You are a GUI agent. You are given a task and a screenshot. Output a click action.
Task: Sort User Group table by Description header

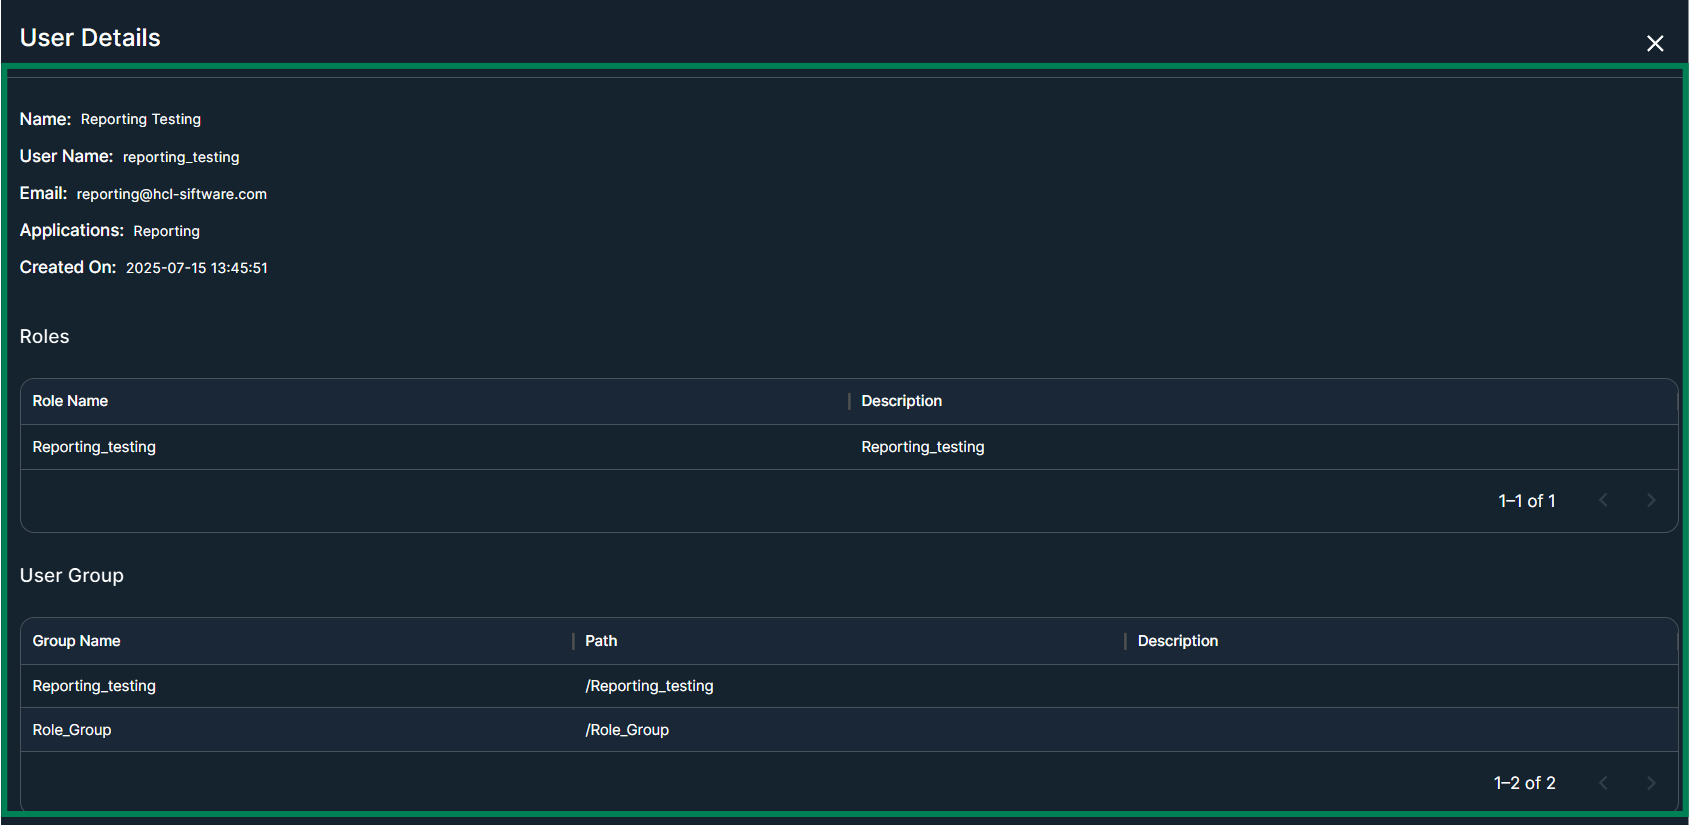coord(1178,641)
